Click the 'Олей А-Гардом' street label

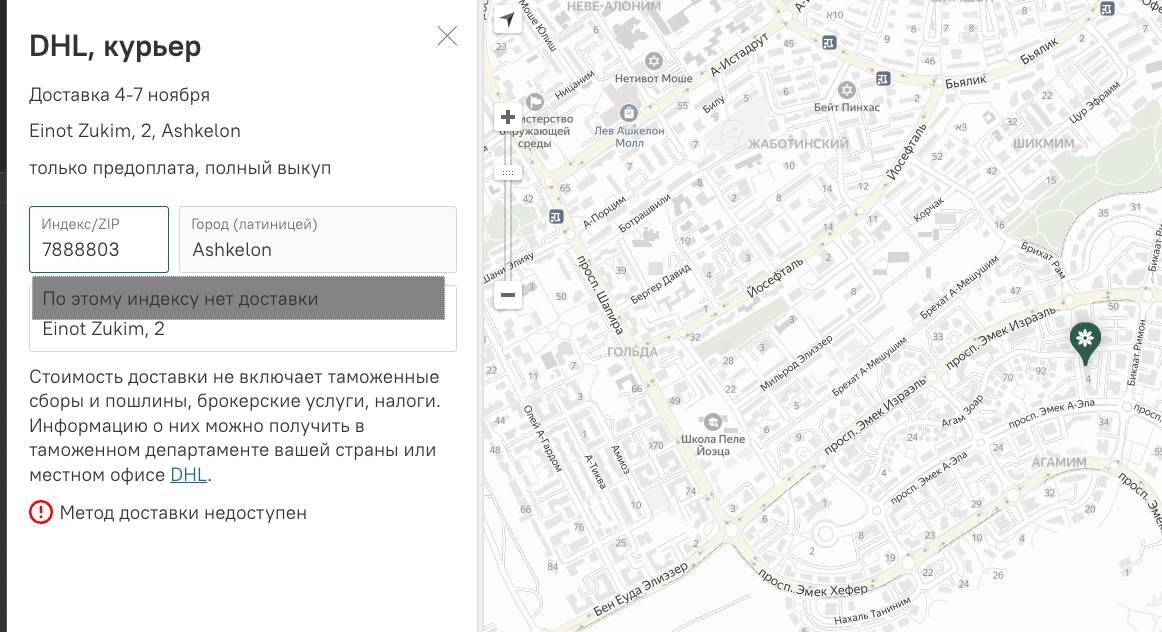tap(542, 439)
